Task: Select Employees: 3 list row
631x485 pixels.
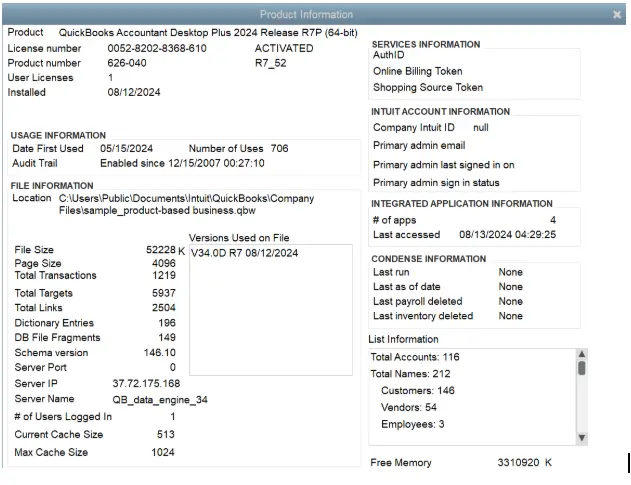Action: 412,424
